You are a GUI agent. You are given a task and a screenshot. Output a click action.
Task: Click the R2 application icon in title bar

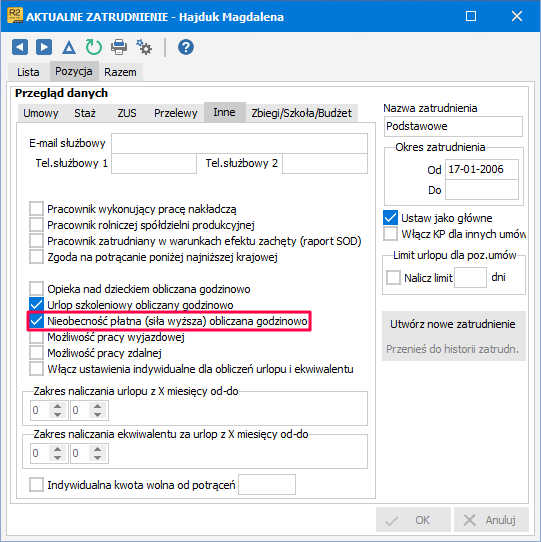(15, 16)
